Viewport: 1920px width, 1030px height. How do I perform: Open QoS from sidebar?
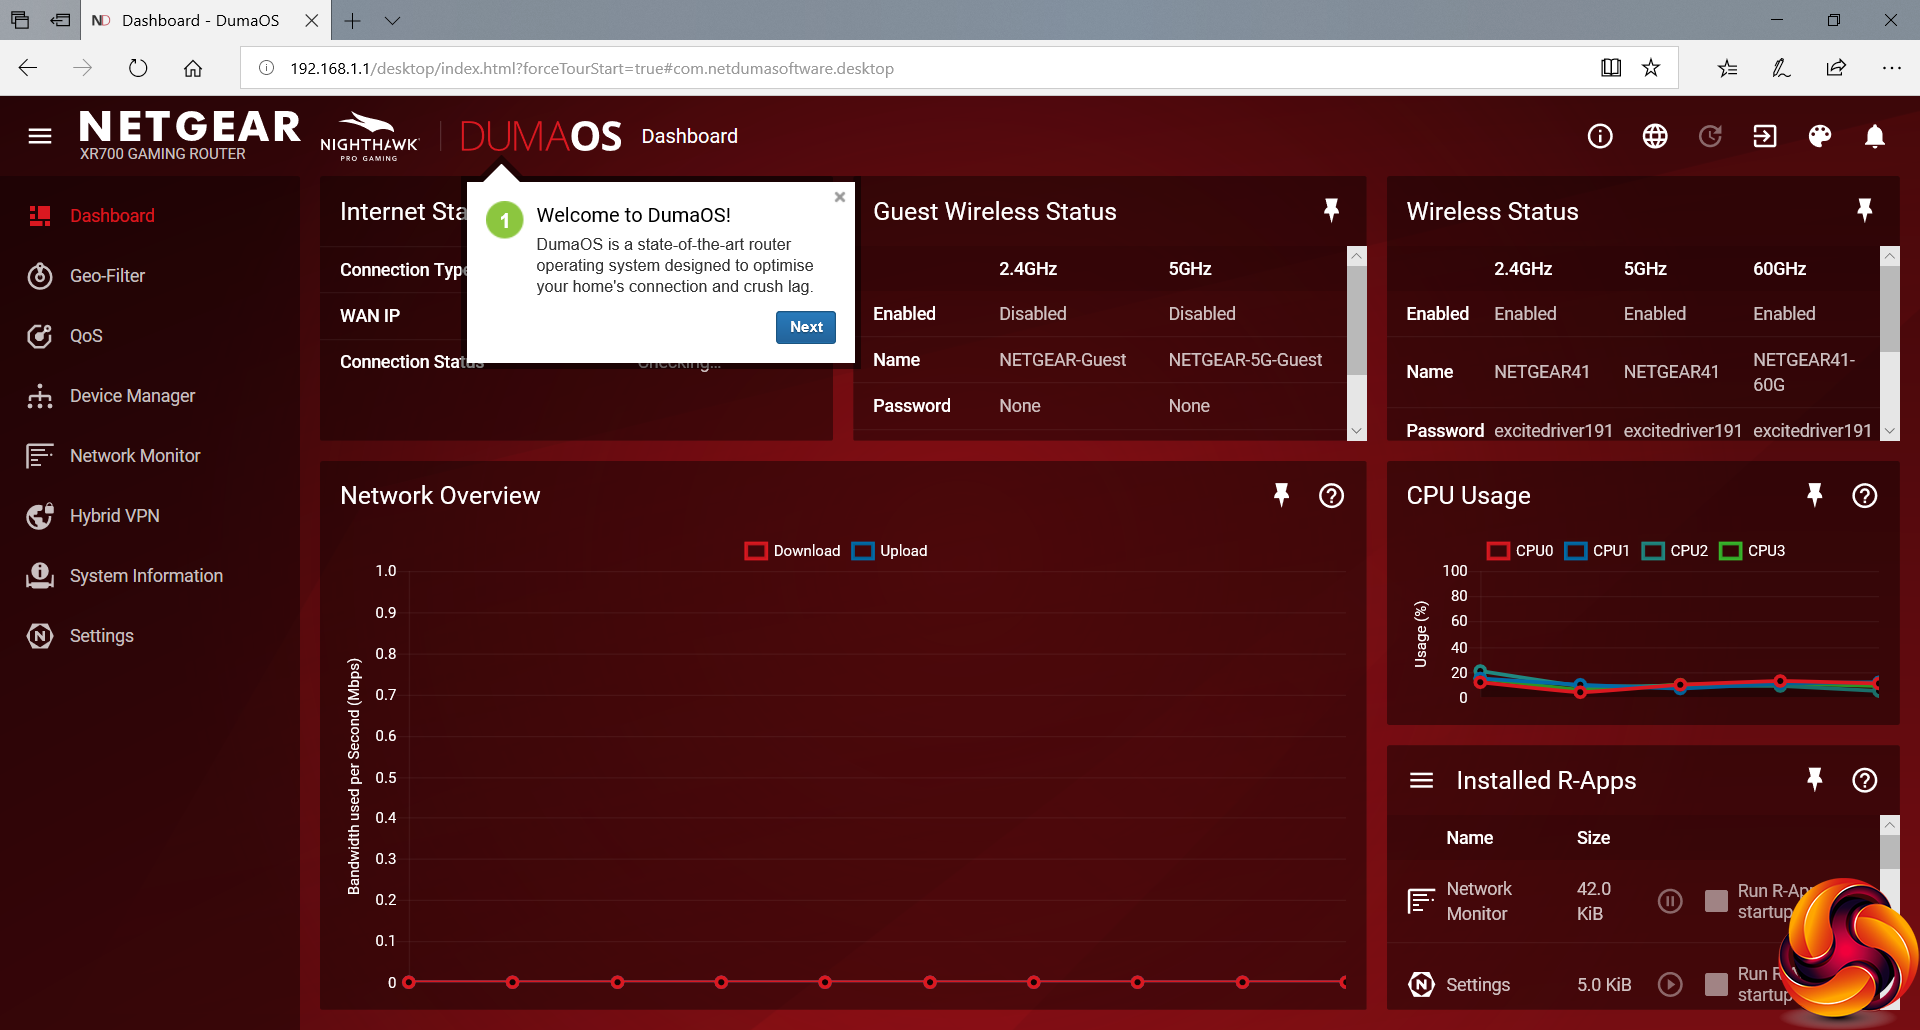pyautogui.click(x=86, y=335)
